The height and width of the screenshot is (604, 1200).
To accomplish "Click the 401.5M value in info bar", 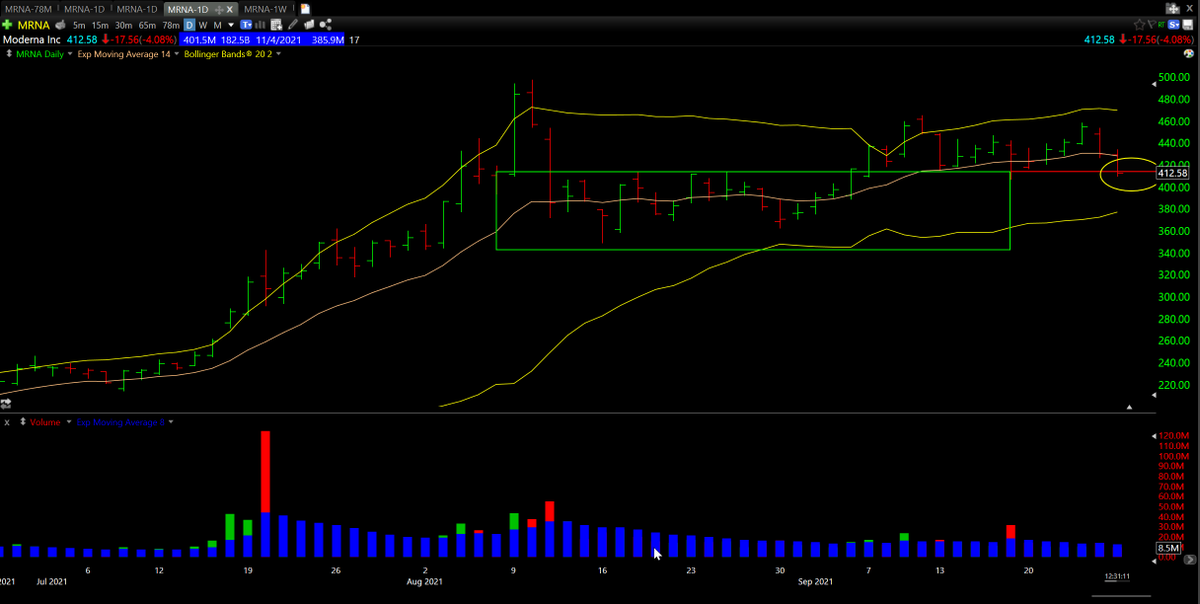I will click(x=199, y=40).
